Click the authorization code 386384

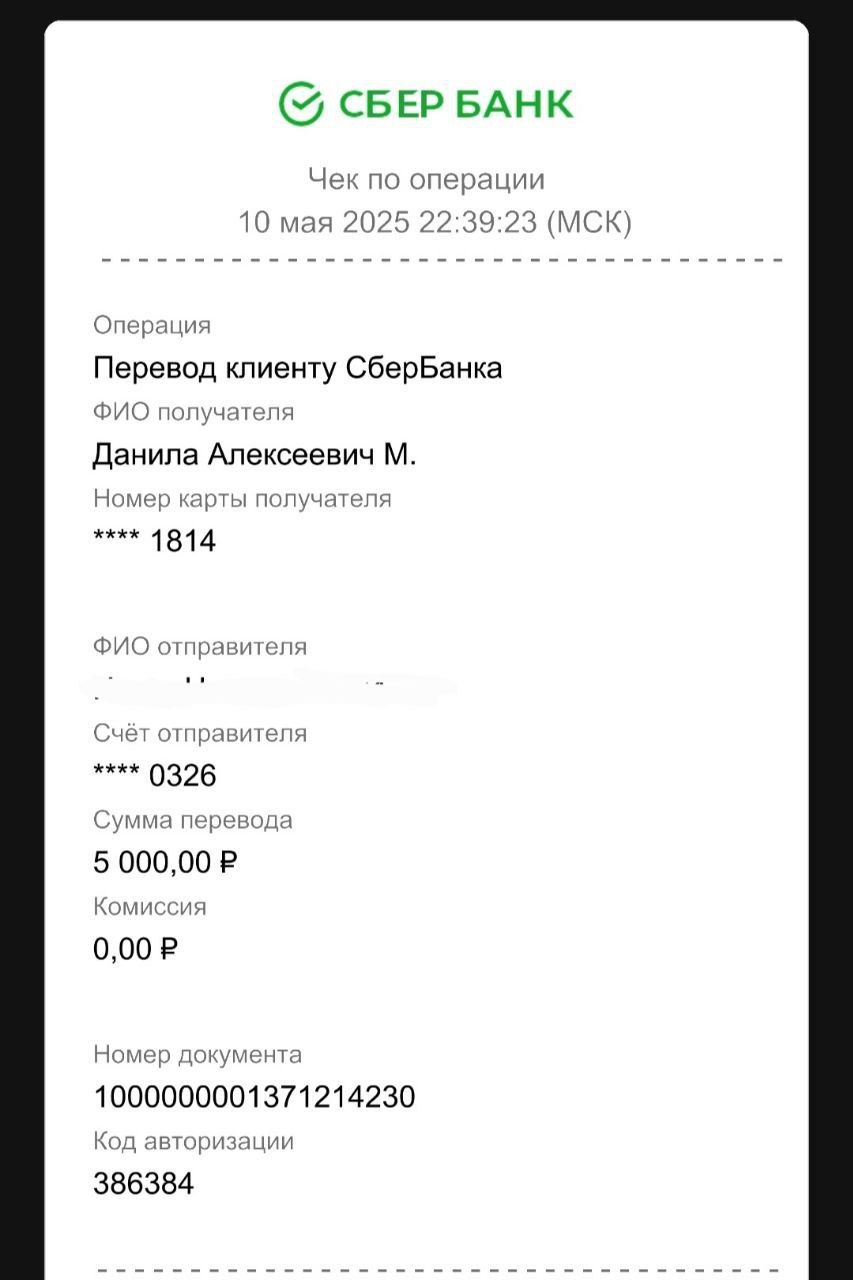tap(143, 1184)
